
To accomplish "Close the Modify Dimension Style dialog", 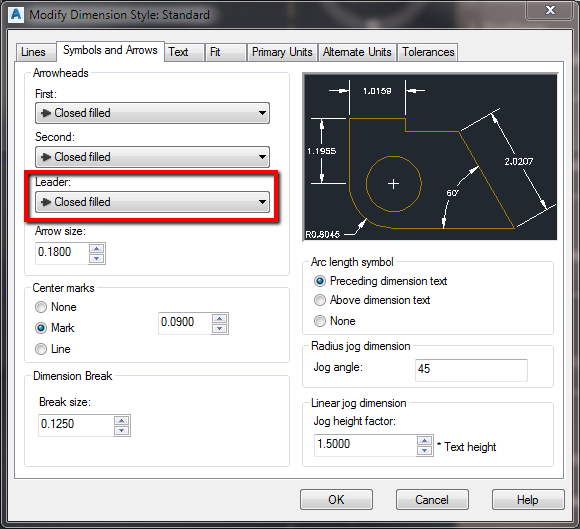I will tap(550, 10).
